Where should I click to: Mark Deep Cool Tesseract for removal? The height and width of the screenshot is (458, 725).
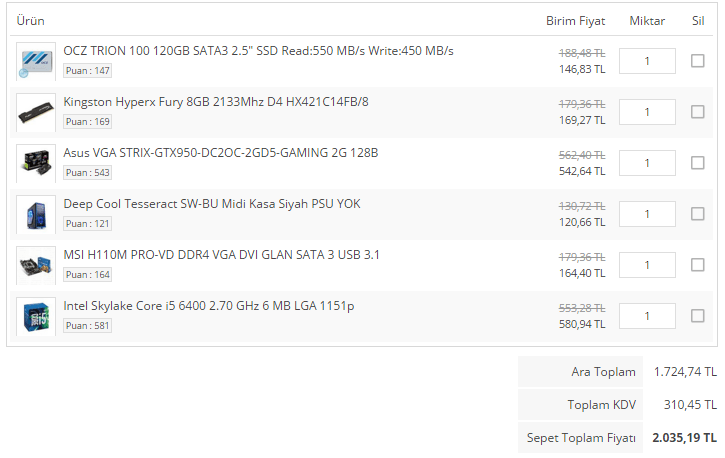click(x=698, y=214)
